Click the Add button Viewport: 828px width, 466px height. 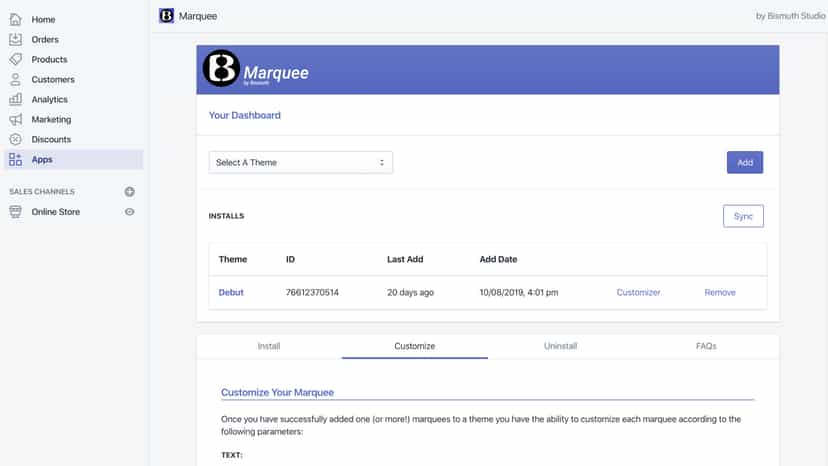point(745,163)
